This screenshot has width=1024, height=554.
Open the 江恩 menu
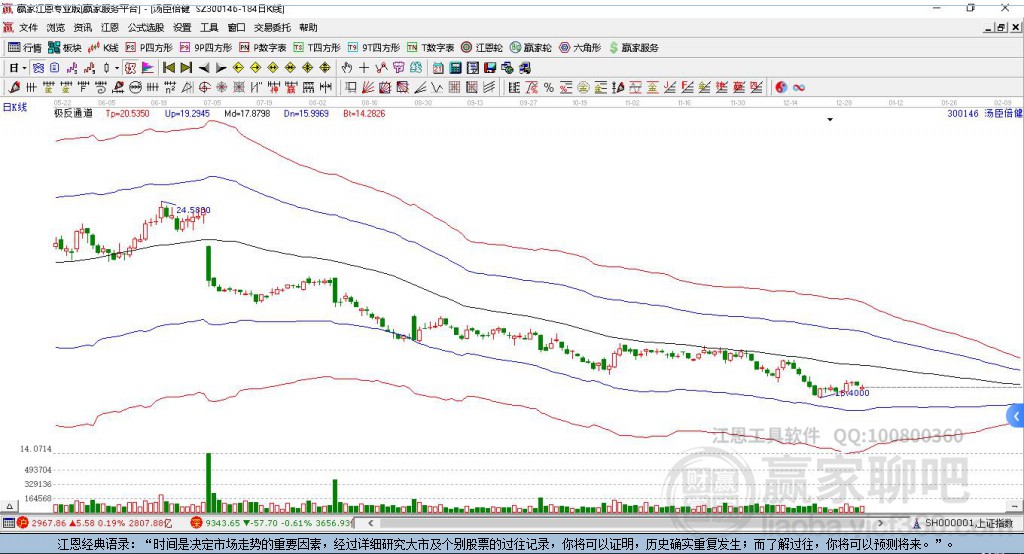(x=110, y=27)
